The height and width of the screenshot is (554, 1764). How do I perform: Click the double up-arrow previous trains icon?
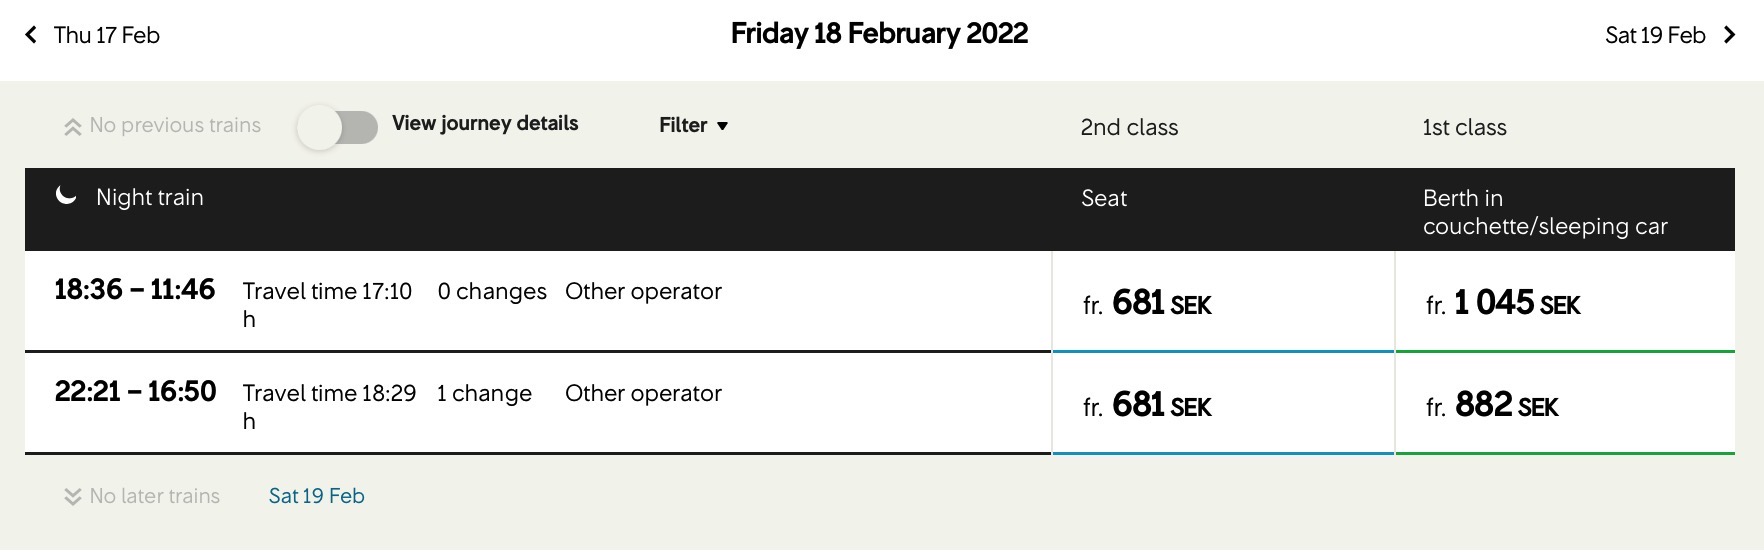[x=72, y=127]
